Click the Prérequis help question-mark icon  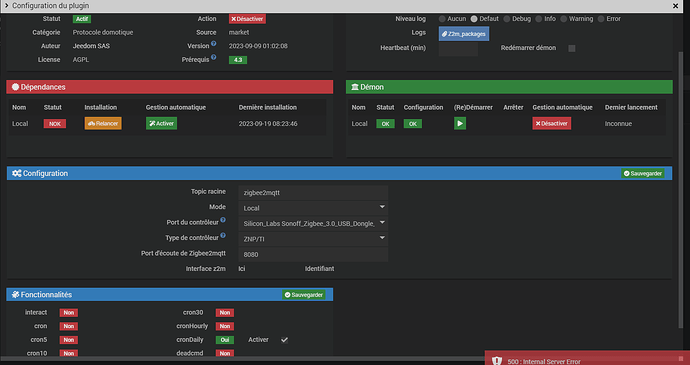click(x=213, y=57)
